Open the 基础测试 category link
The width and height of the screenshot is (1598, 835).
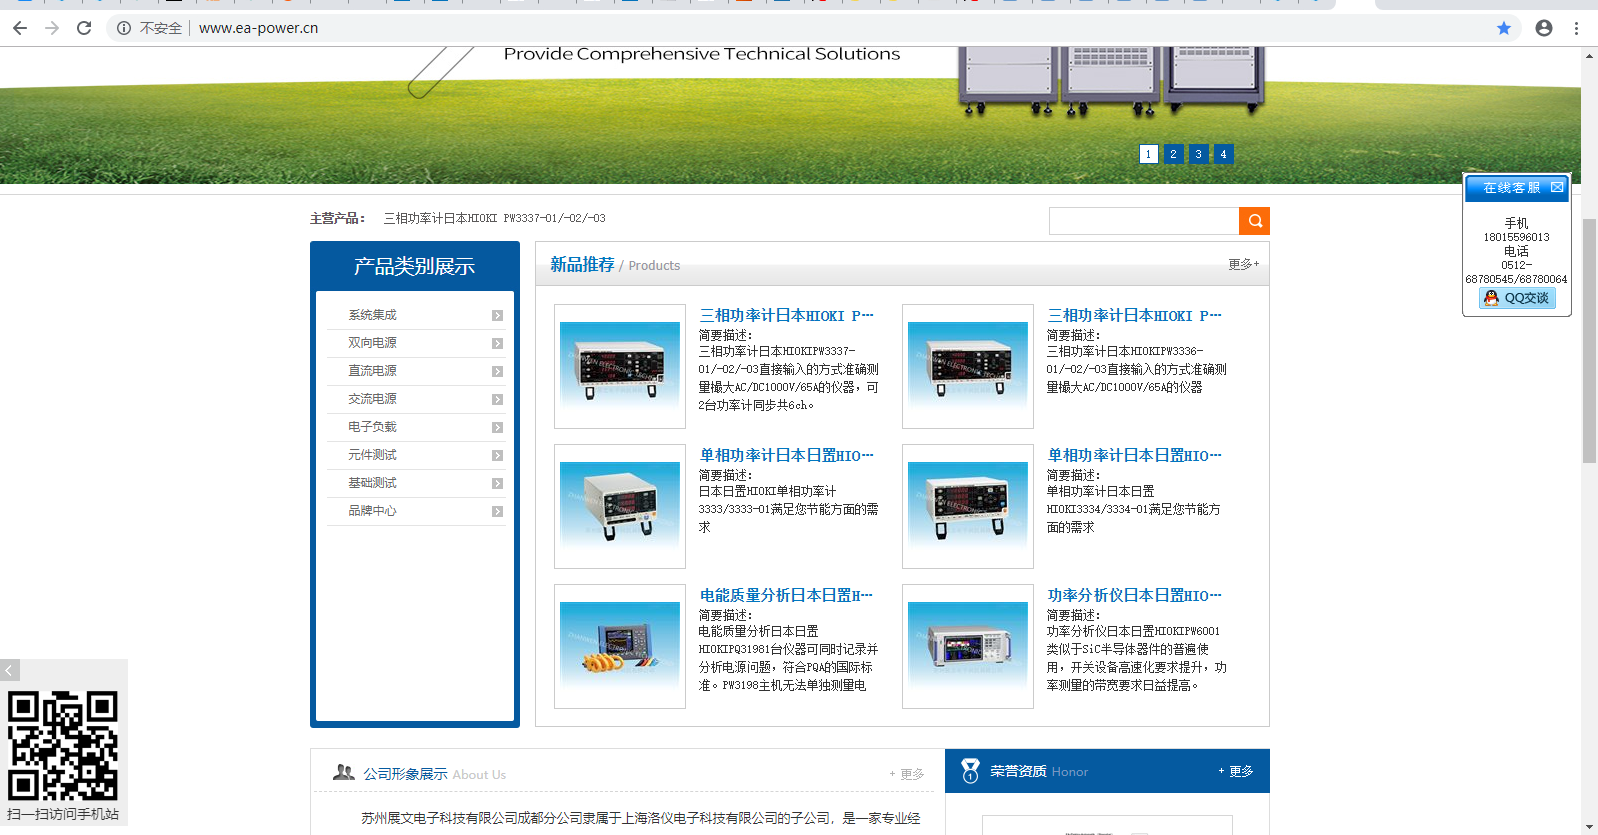372,483
